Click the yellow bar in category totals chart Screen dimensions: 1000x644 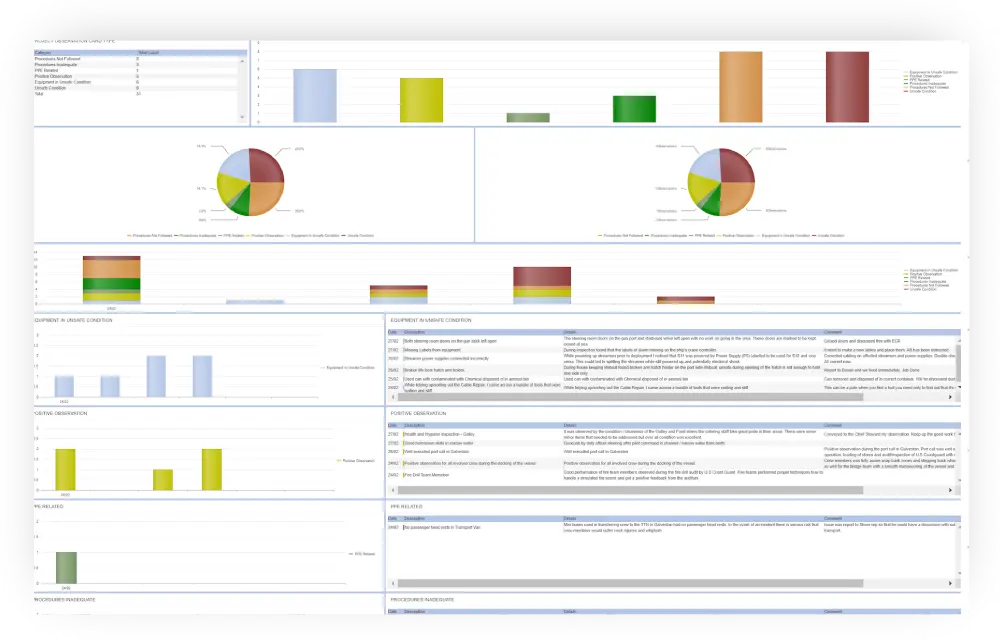pyautogui.click(x=422, y=100)
